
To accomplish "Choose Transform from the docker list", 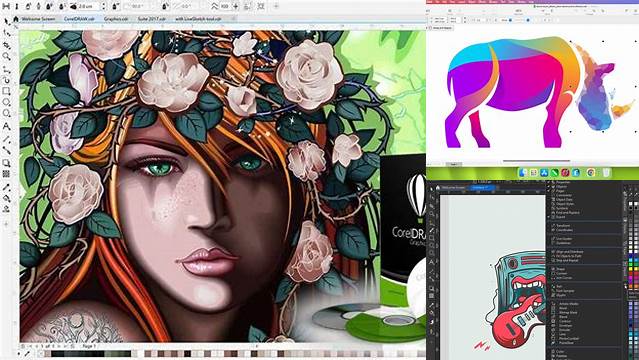I will [562, 225].
